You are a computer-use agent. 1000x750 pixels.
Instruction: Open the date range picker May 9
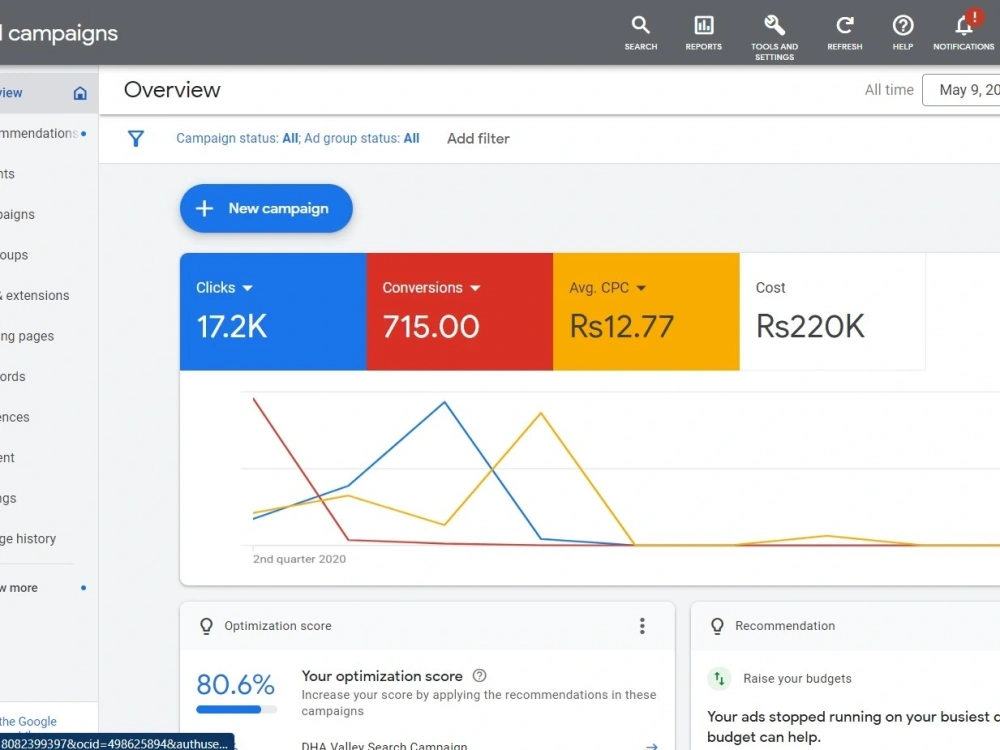(961, 90)
